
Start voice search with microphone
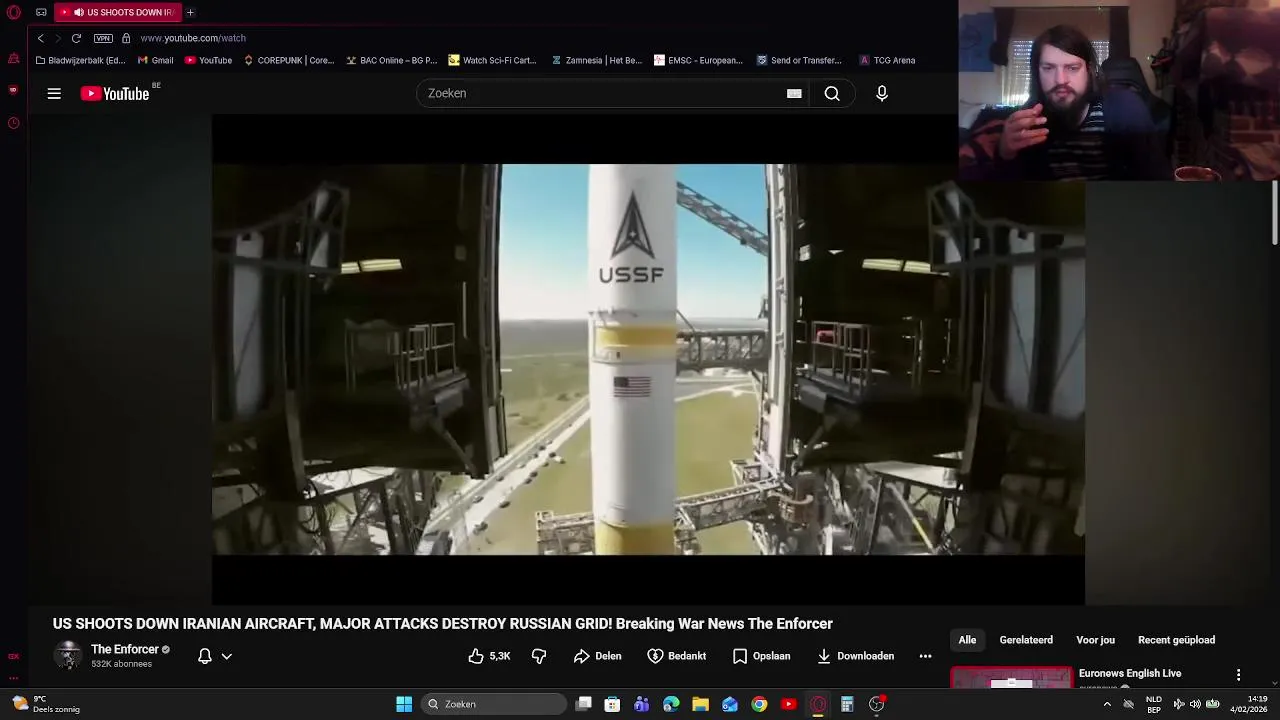coord(881,93)
